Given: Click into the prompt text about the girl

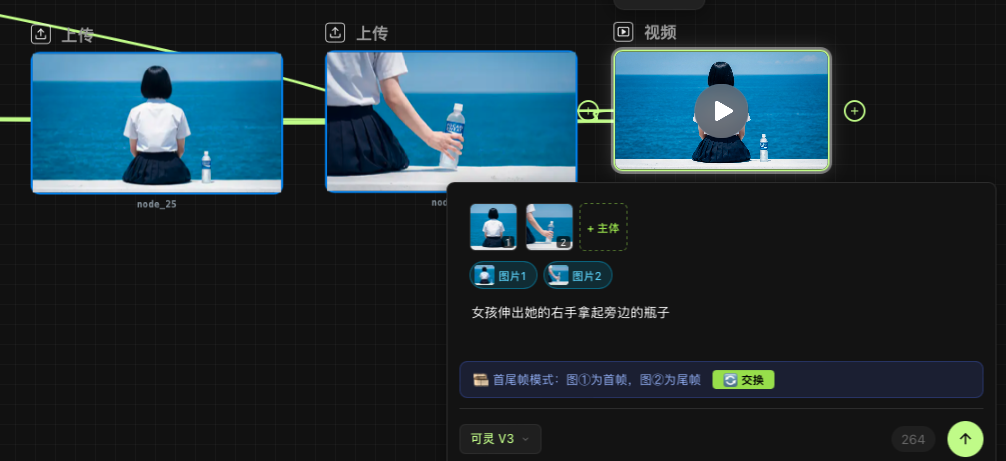Looking at the screenshot, I should coord(570,312).
